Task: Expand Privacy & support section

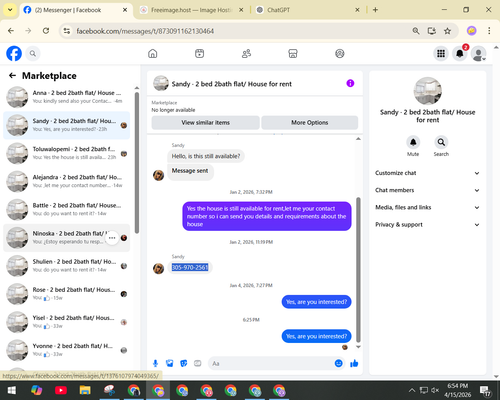Action: point(427,225)
